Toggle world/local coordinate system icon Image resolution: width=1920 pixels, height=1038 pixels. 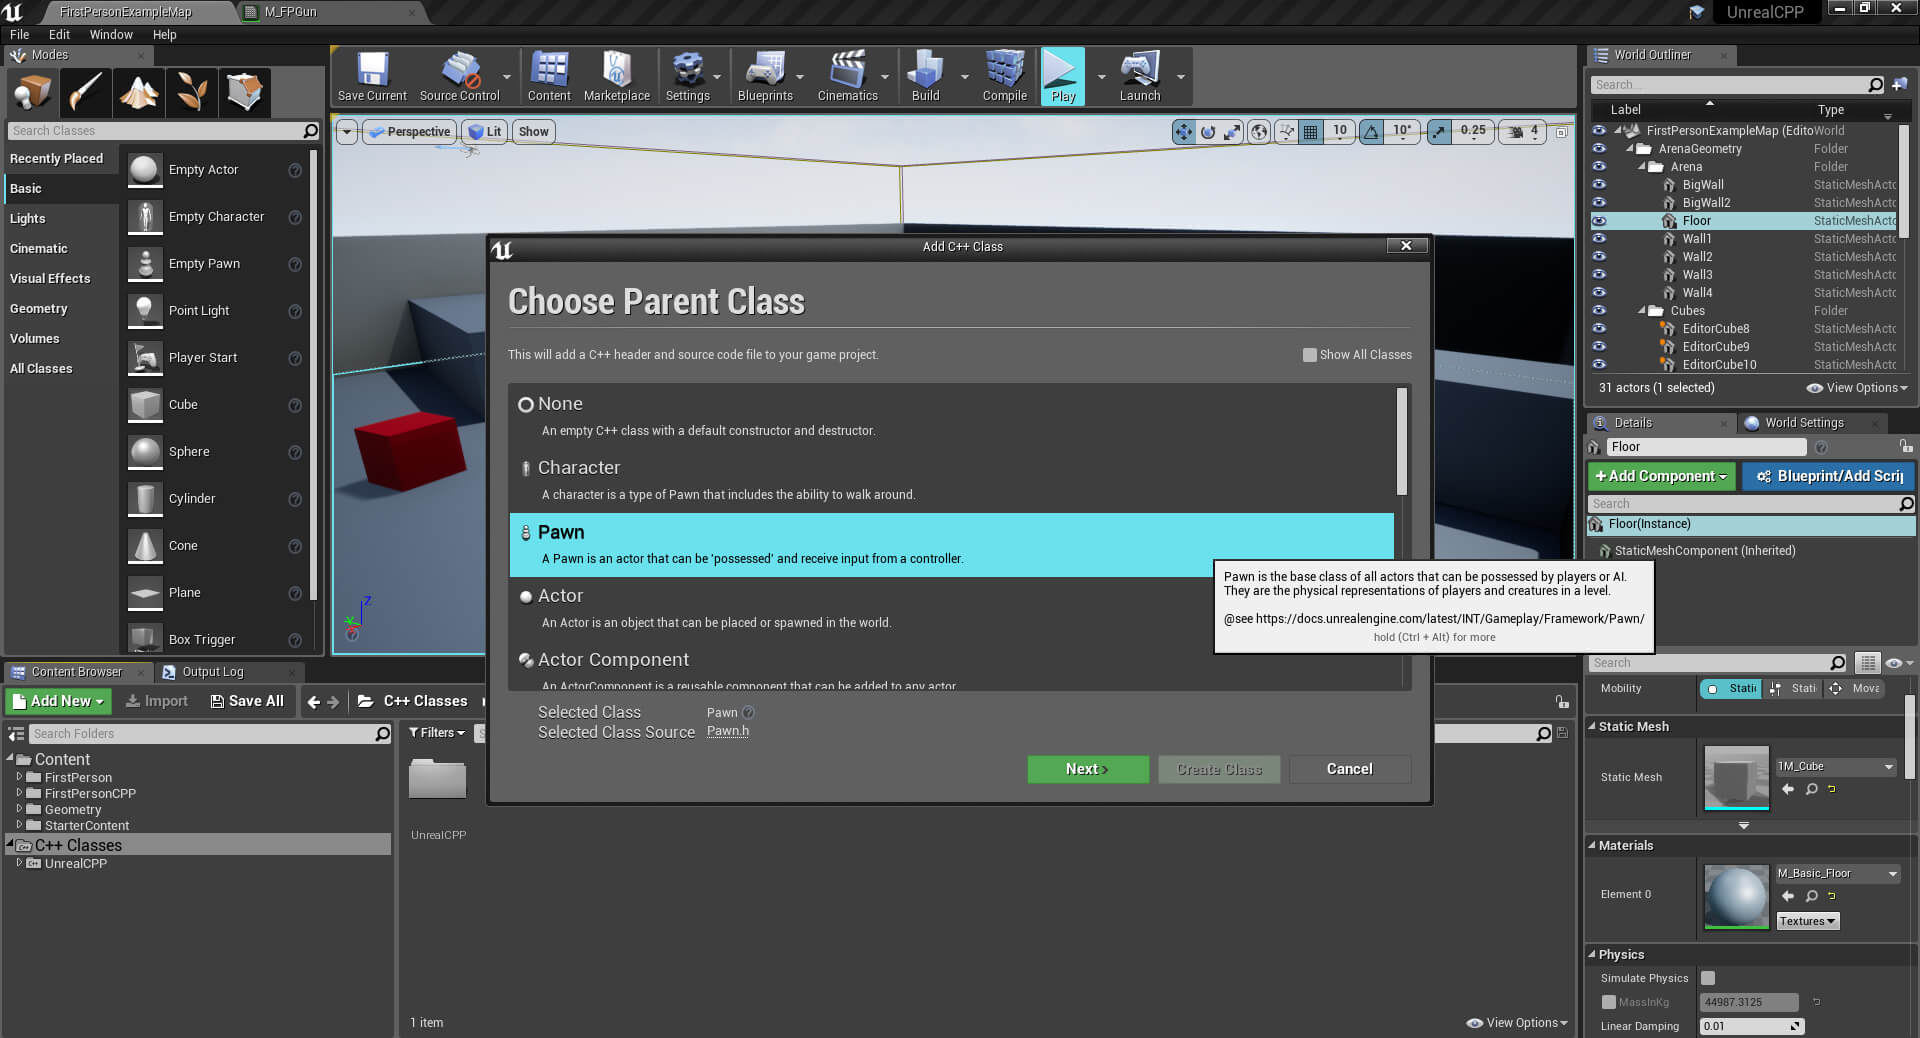[1260, 132]
